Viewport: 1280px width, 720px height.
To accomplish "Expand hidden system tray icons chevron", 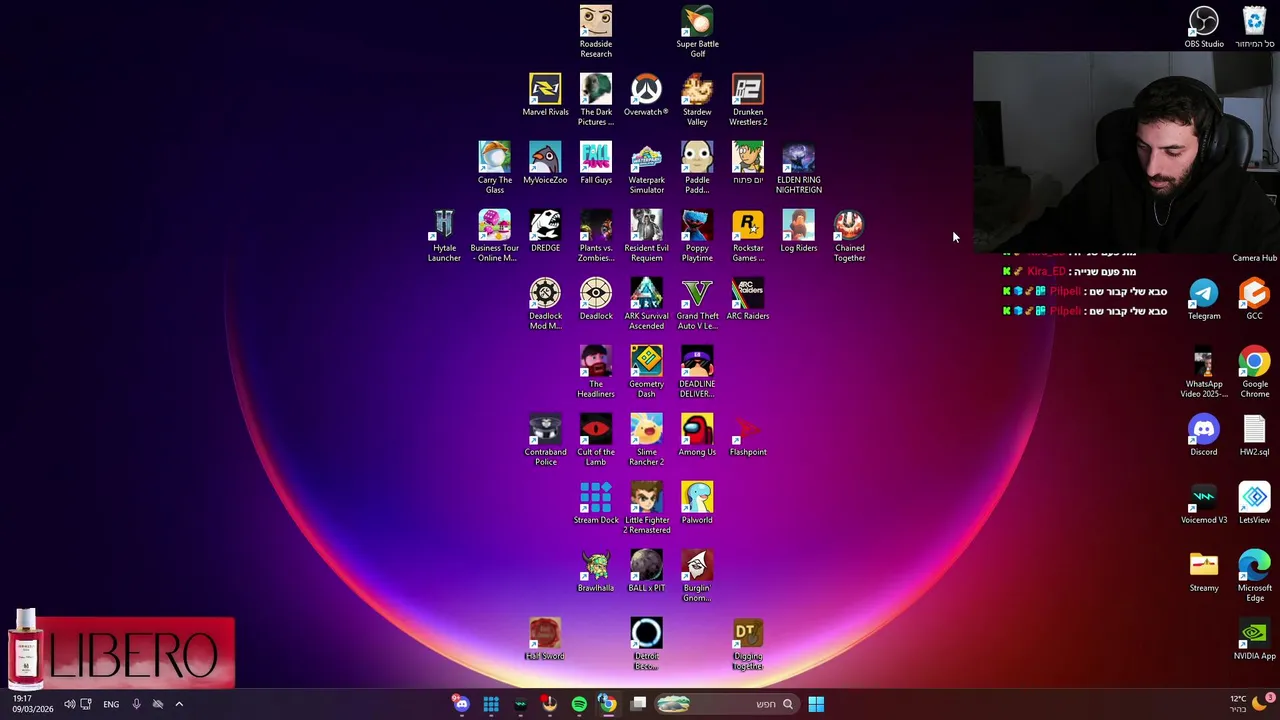I will pos(179,704).
